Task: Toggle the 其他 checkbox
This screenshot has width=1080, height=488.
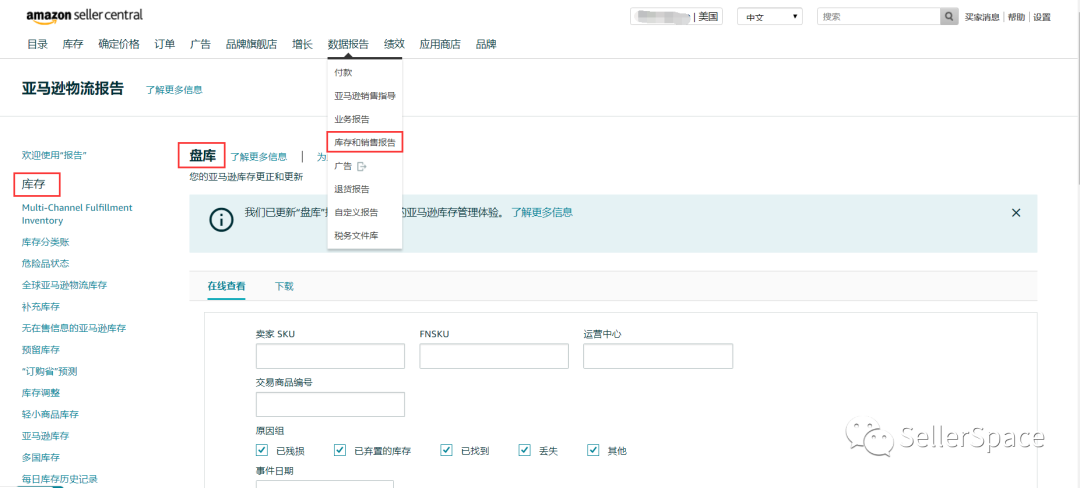Action: point(593,450)
